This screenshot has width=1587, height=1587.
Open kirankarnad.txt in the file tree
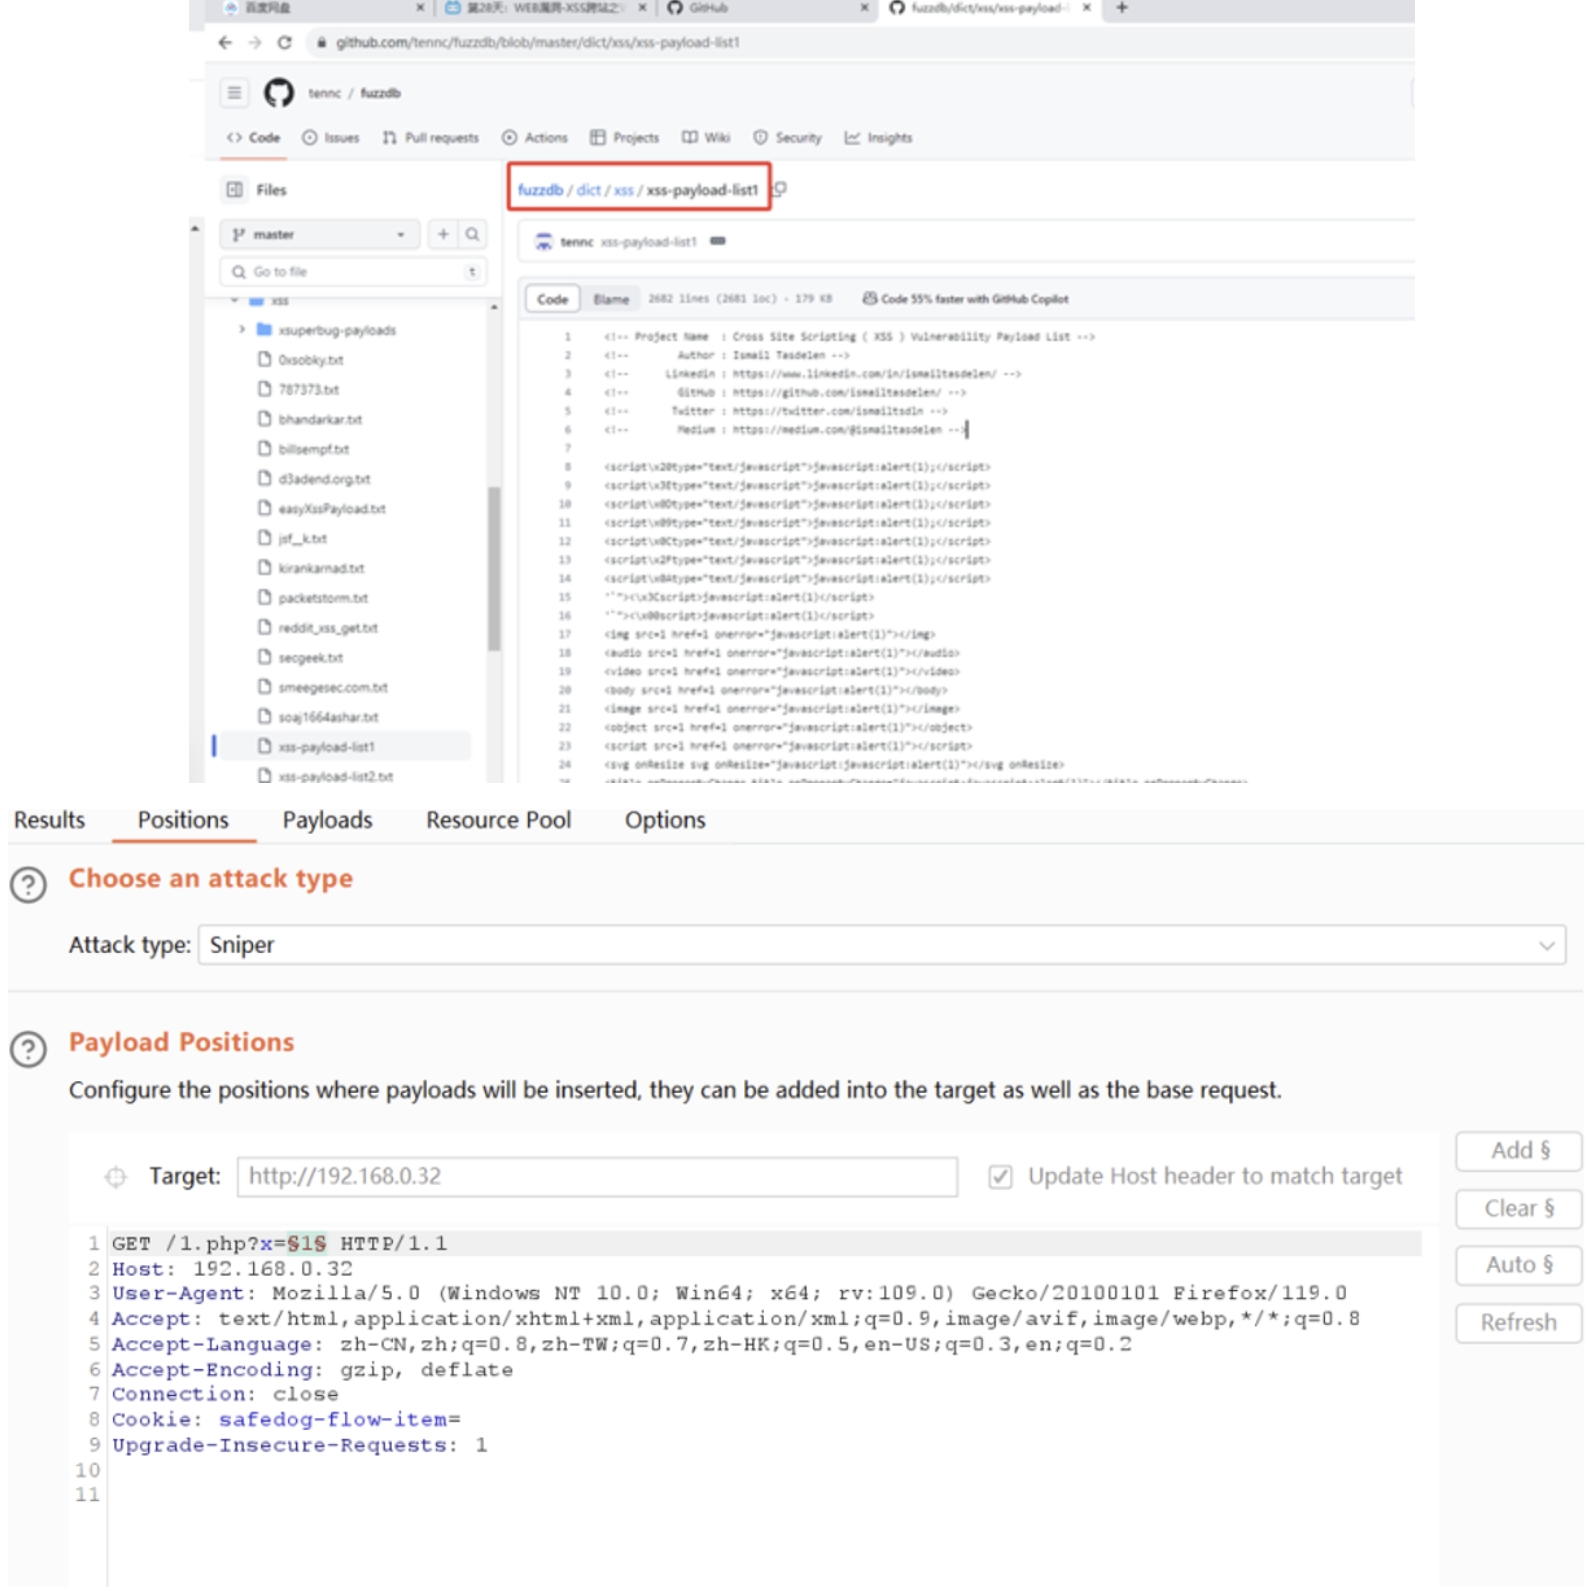pos(321,568)
